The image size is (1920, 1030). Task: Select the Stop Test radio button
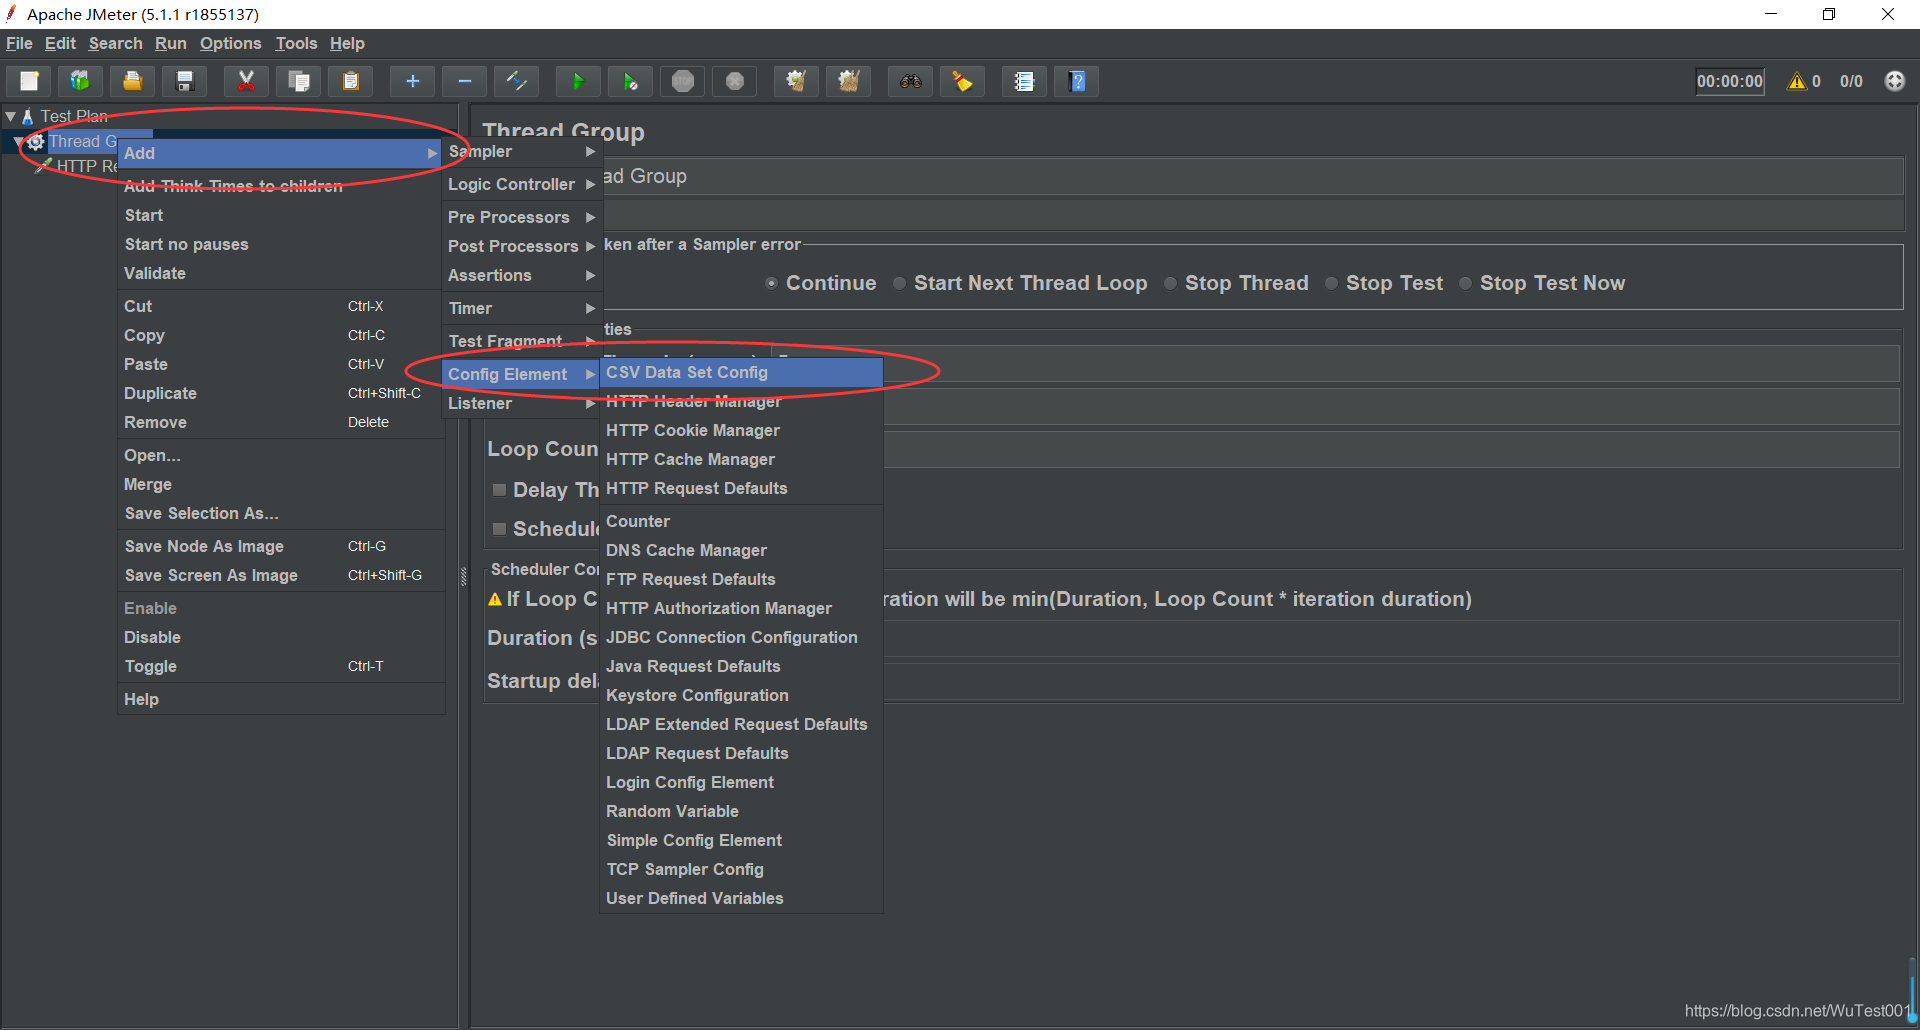[x=1331, y=283]
